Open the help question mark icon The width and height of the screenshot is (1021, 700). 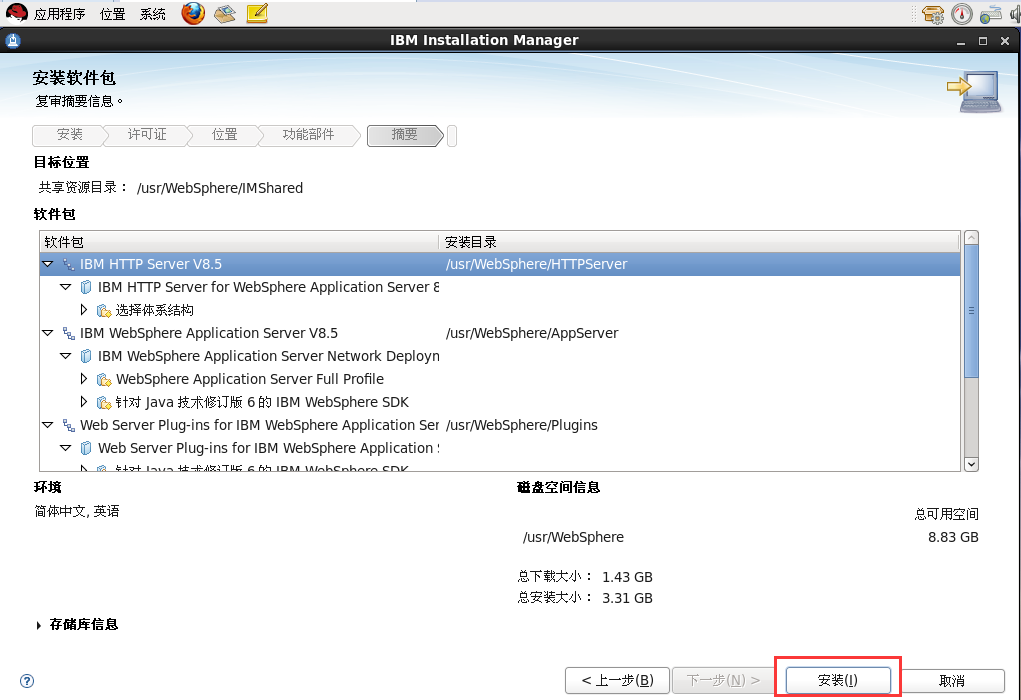(x=27, y=681)
